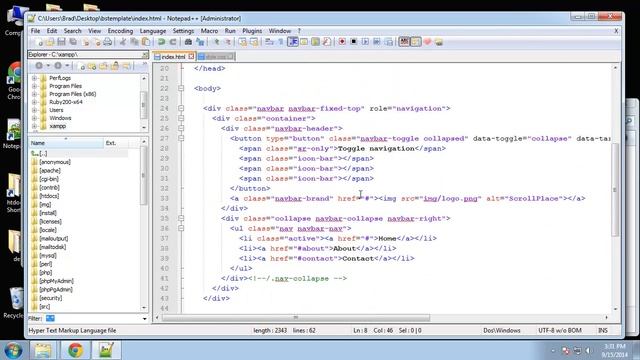Screen dimensions: 640x360
Task: Click the red heart toolbar icon
Action: pos(427,42)
